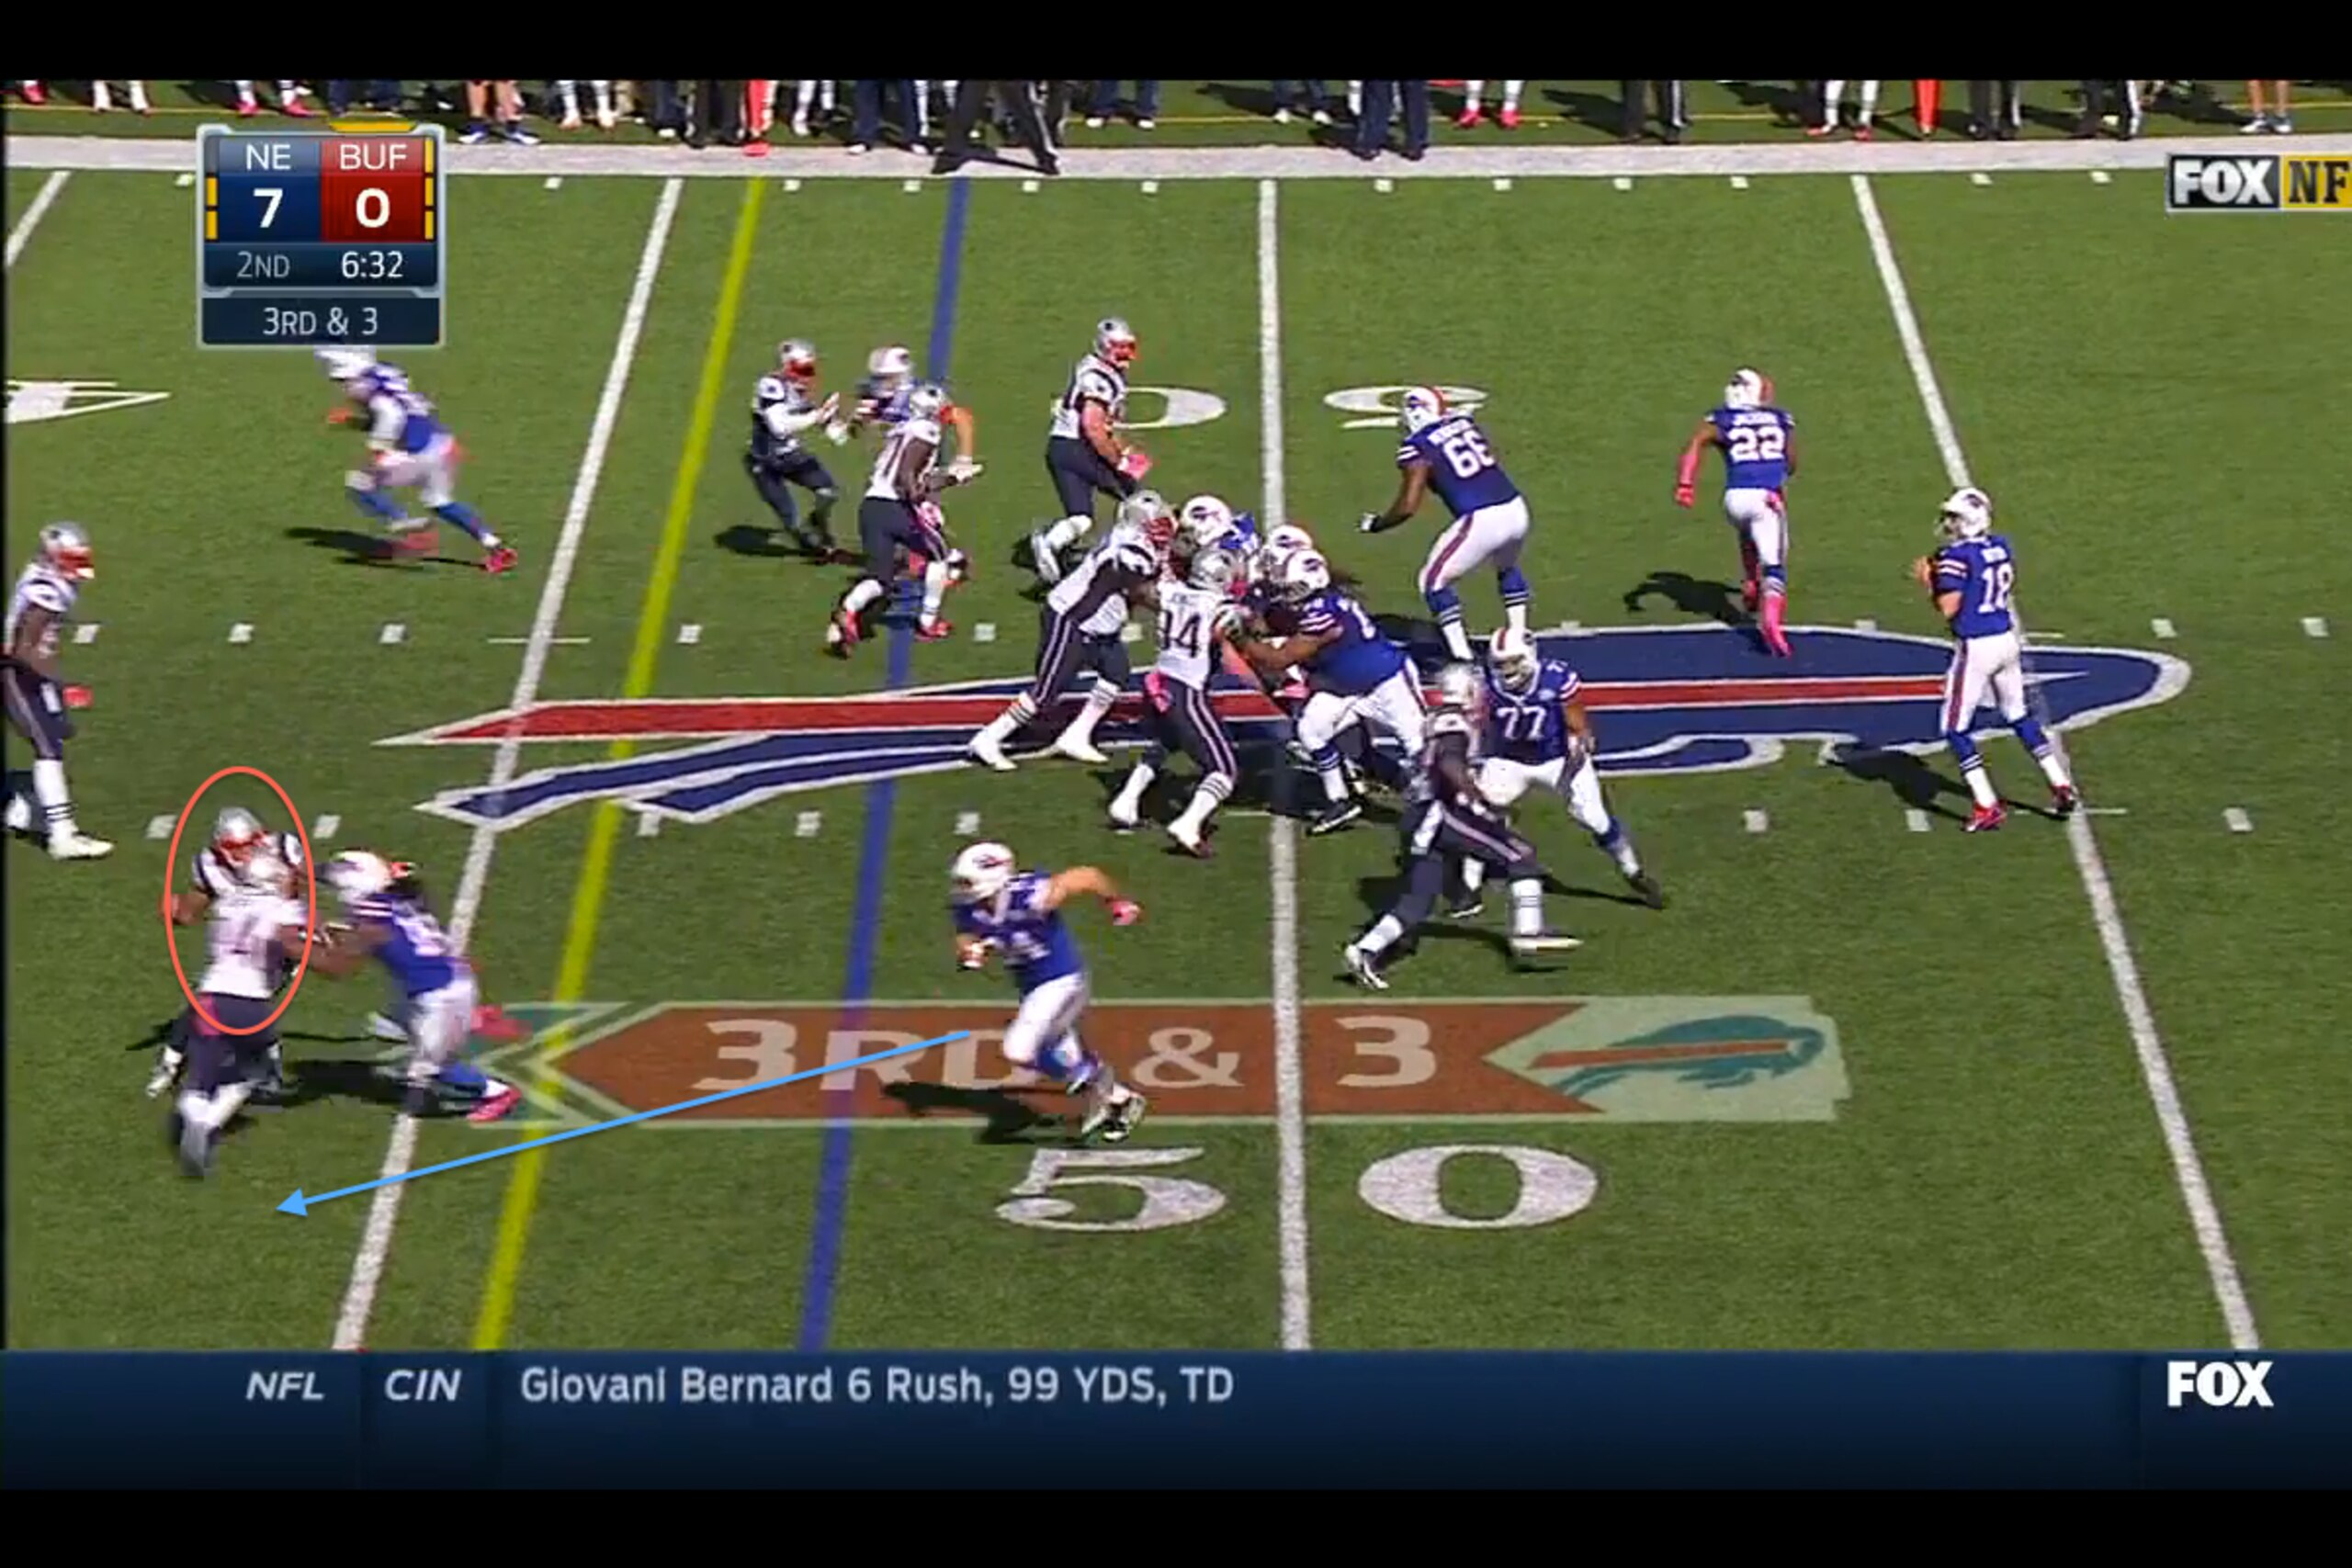2352x1568 pixels.
Task: Click New England's score of 7
Action: (267, 209)
